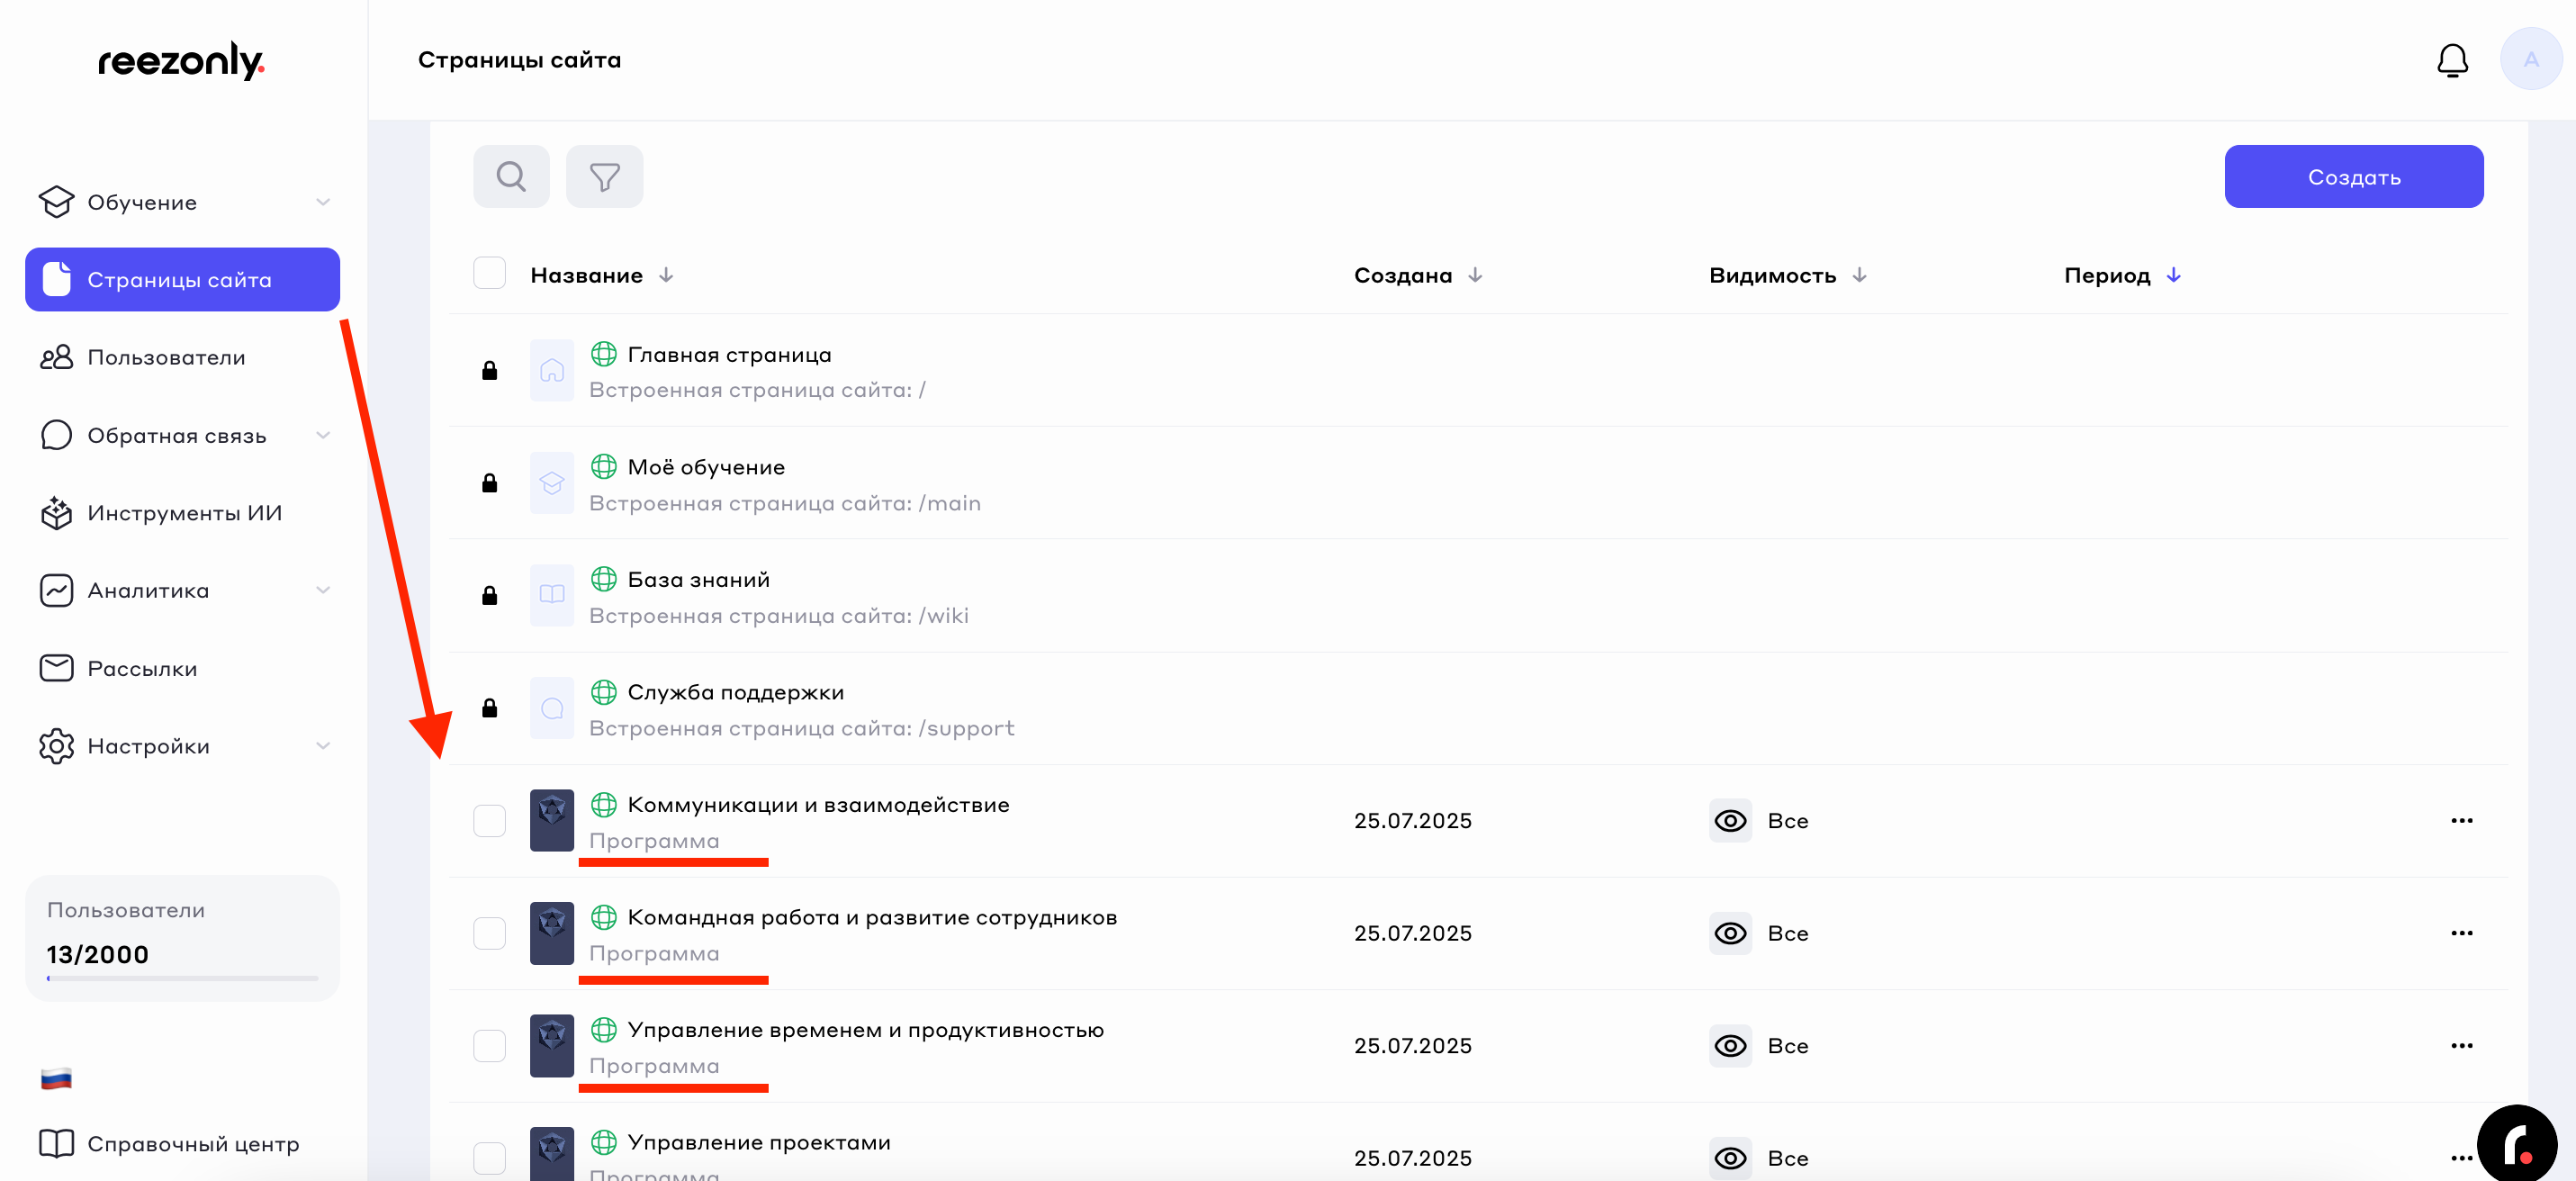Open three-dots menu for Коммуникации и взаимодействие
Viewport: 2576px width, 1181px height.
[2461, 821]
